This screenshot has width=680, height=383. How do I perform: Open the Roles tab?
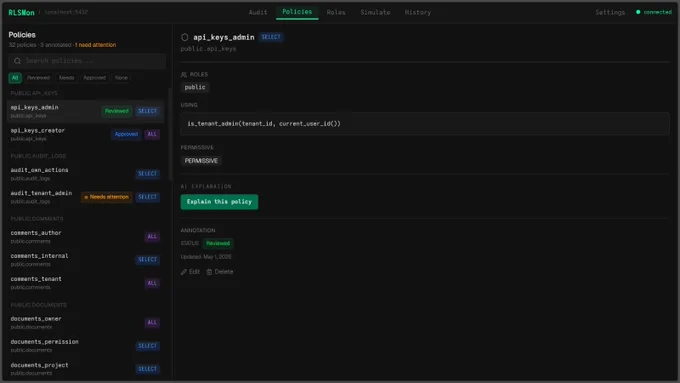click(336, 12)
